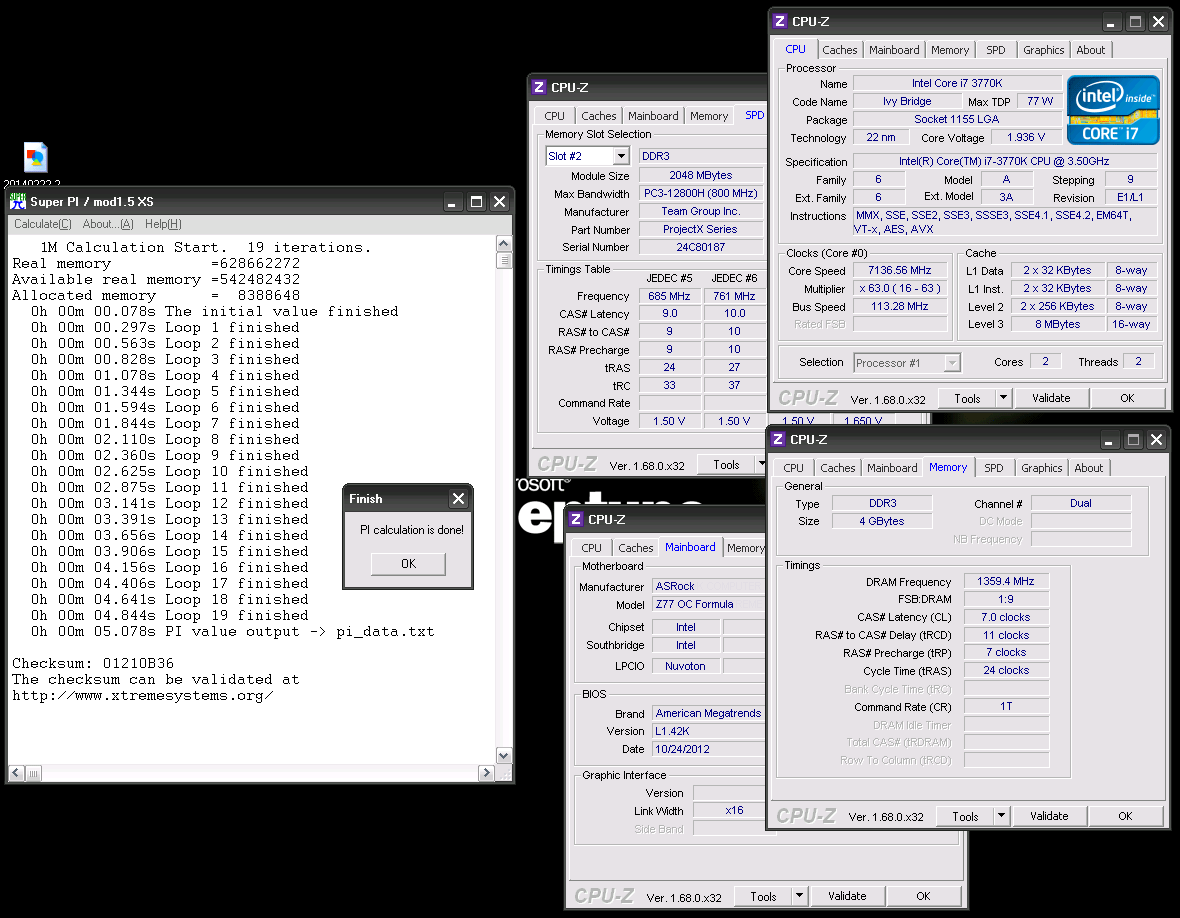
Task: Select Caches tab in the SPD window
Action: (598, 116)
